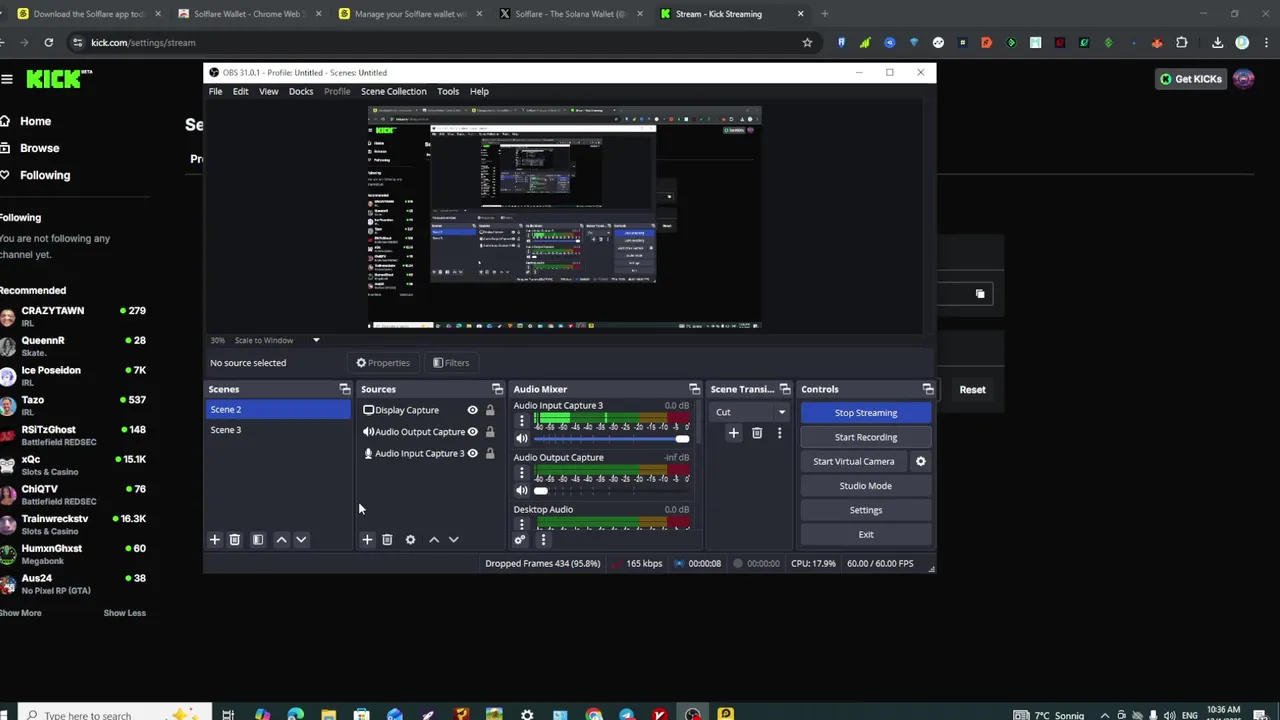This screenshot has height=720, width=1280.
Task: Add a new source with the plus icon
Action: pos(367,540)
